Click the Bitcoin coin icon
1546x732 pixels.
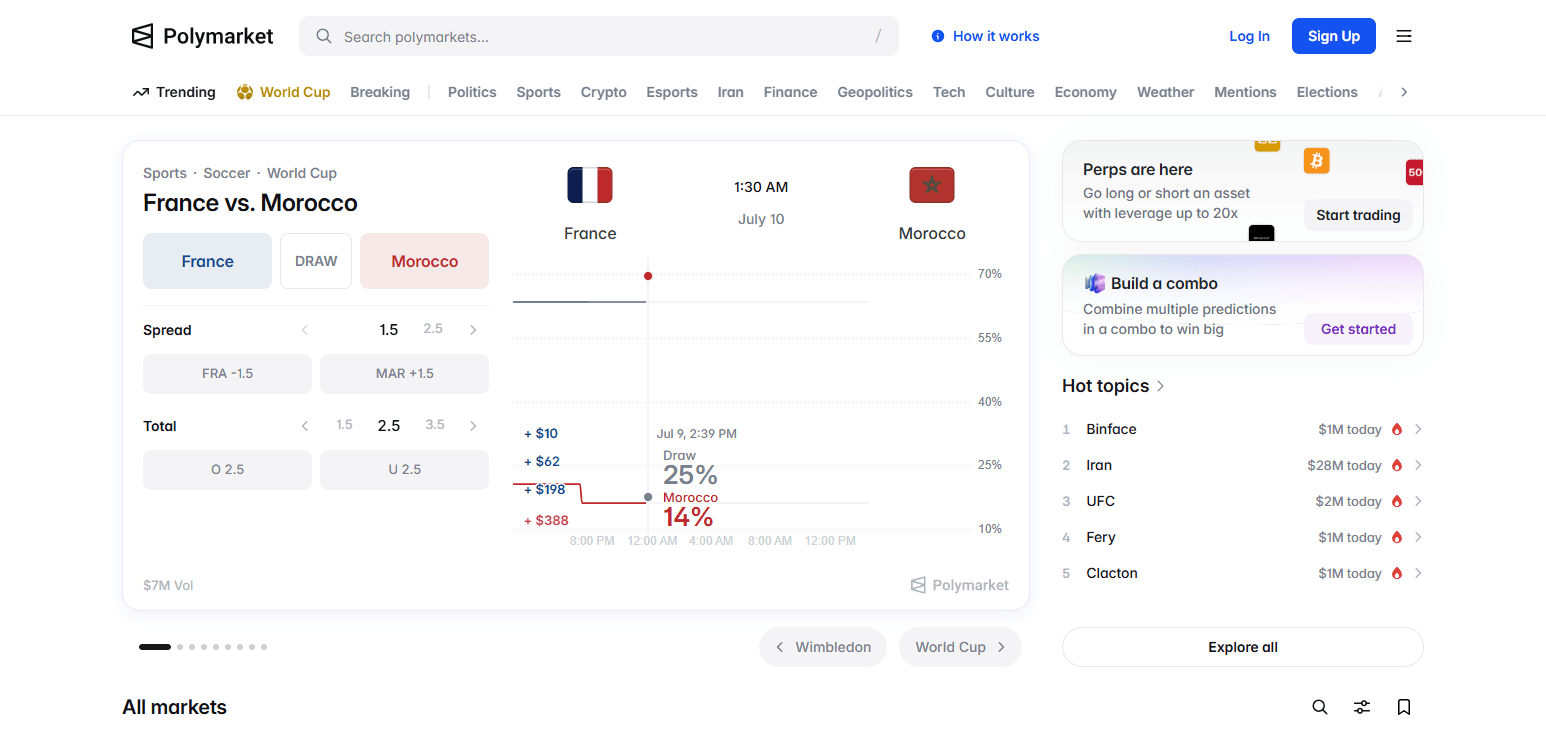(1317, 161)
